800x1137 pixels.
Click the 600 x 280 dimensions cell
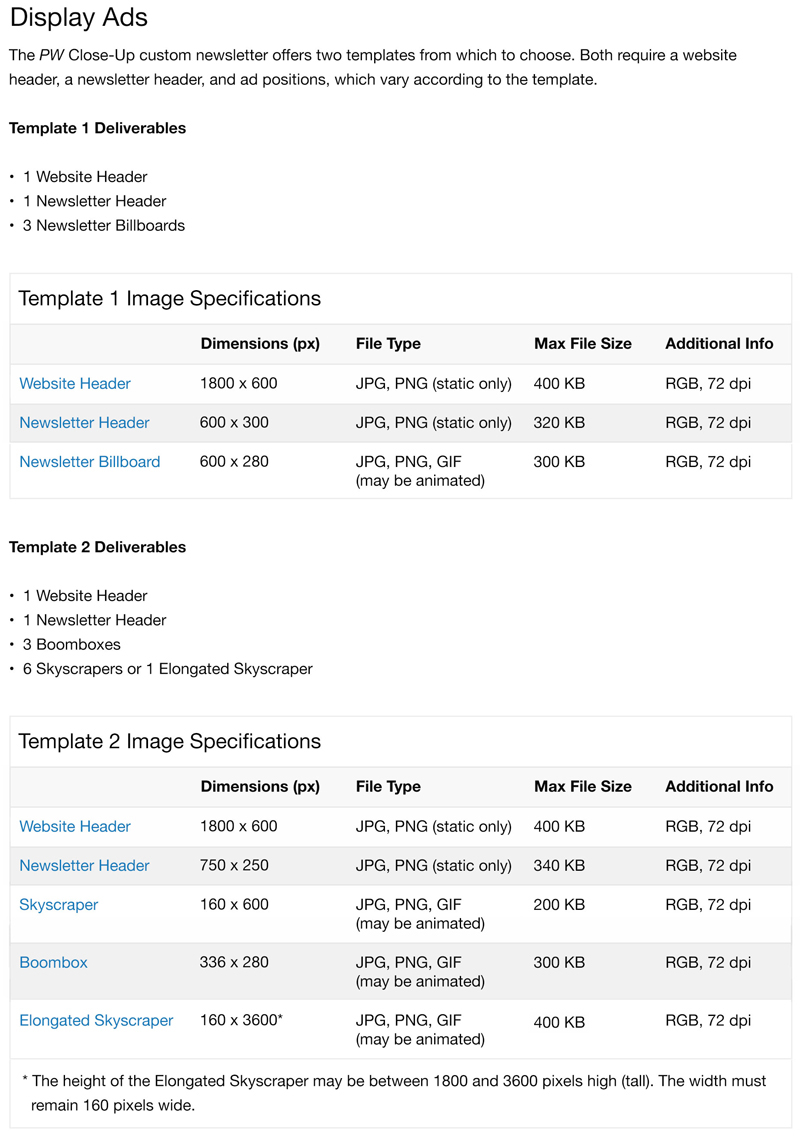[x=234, y=462]
